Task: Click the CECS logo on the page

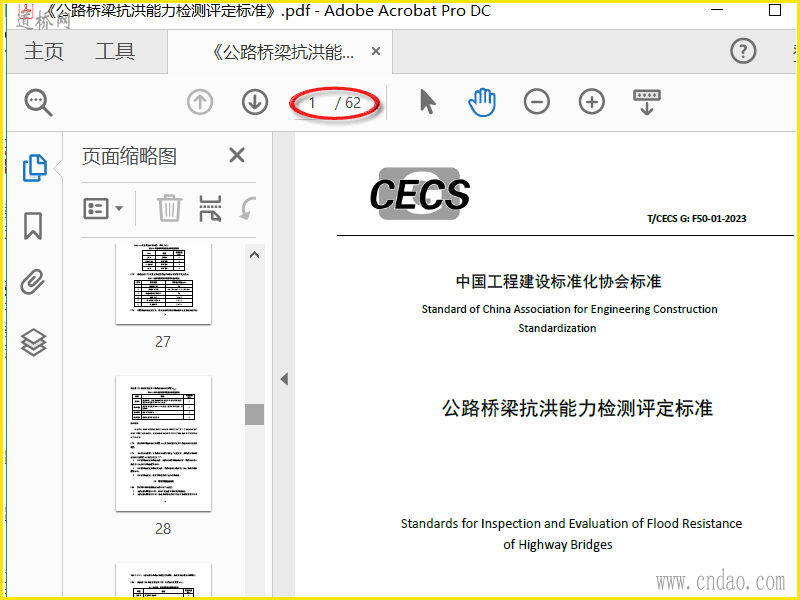Action: (x=419, y=194)
